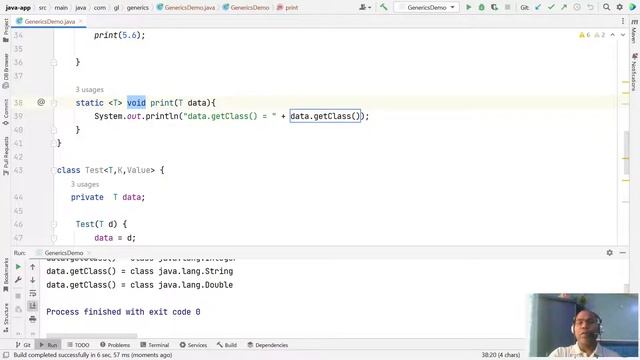Click the generics package breadcrumb
This screenshot has height=360, width=640.
point(138,7)
